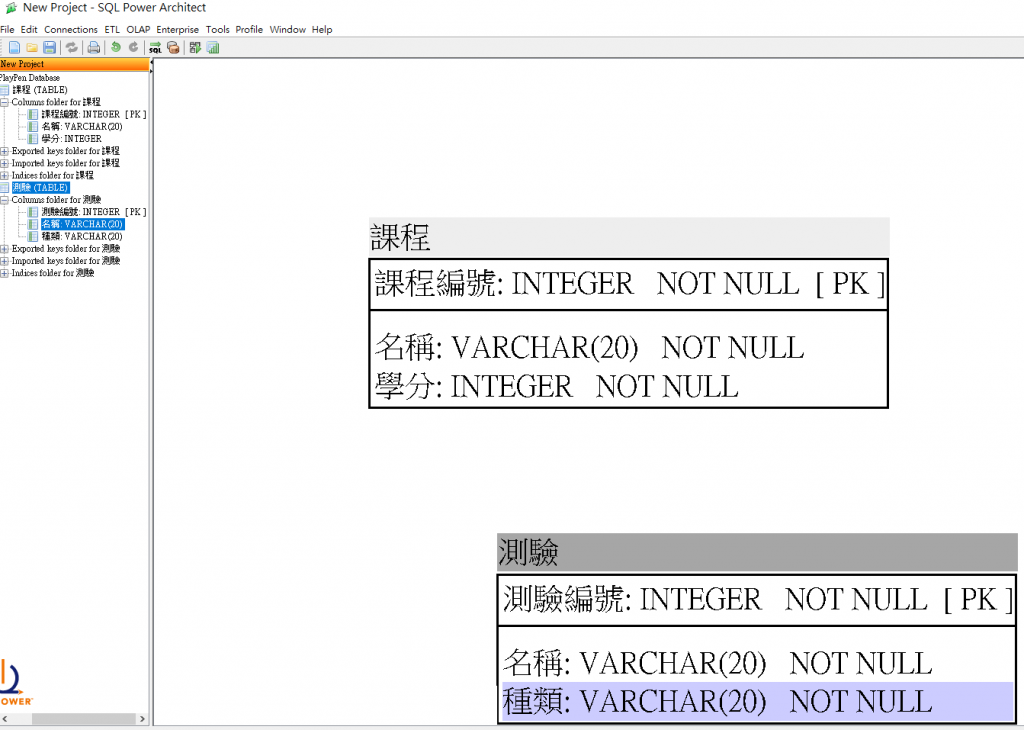Click the New Project toolbar icon

tap(14, 48)
